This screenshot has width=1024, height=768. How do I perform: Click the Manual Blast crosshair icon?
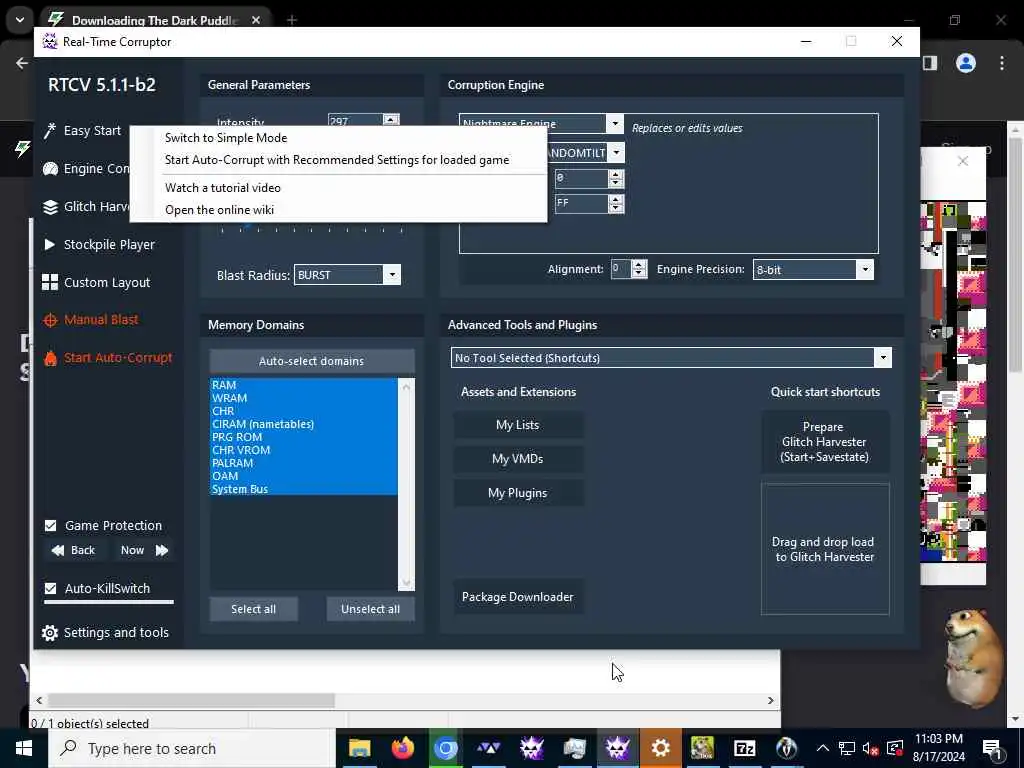pyautogui.click(x=50, y=320)
